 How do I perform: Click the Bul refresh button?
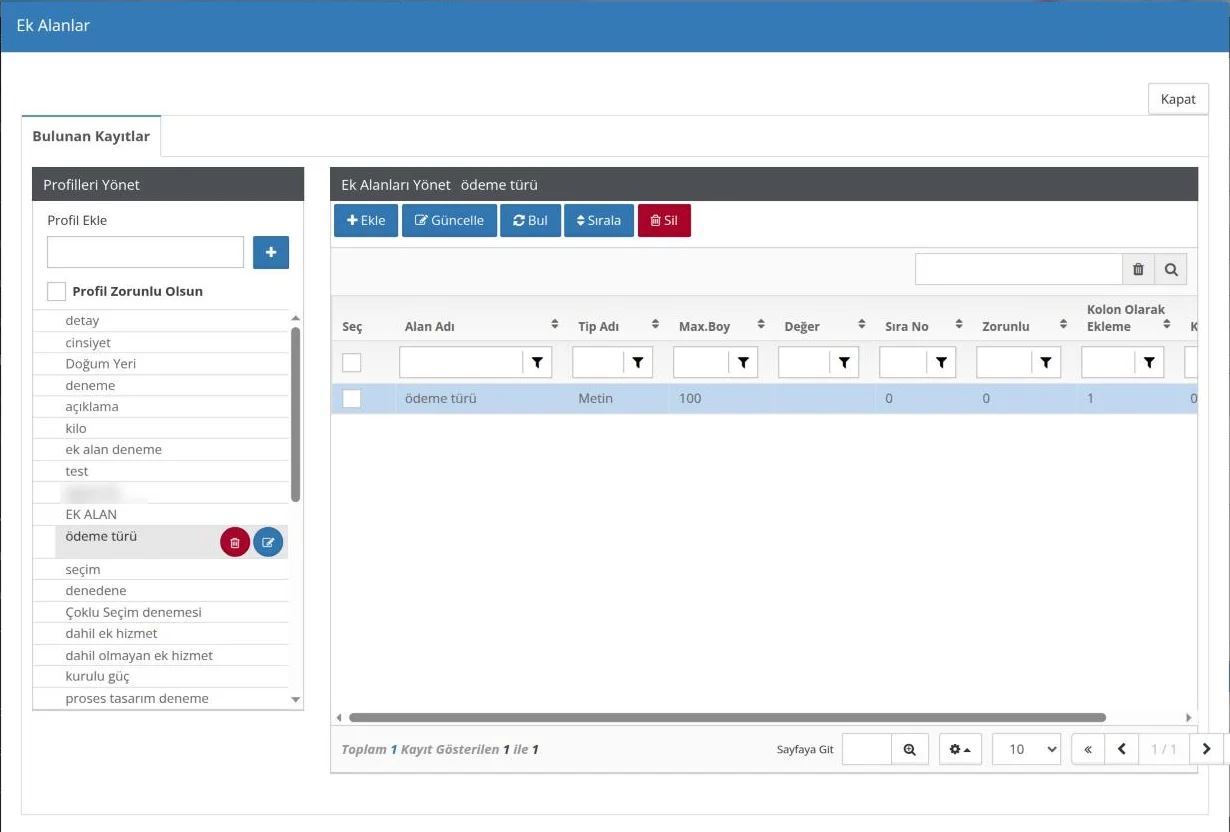click(x=530, y=221)
